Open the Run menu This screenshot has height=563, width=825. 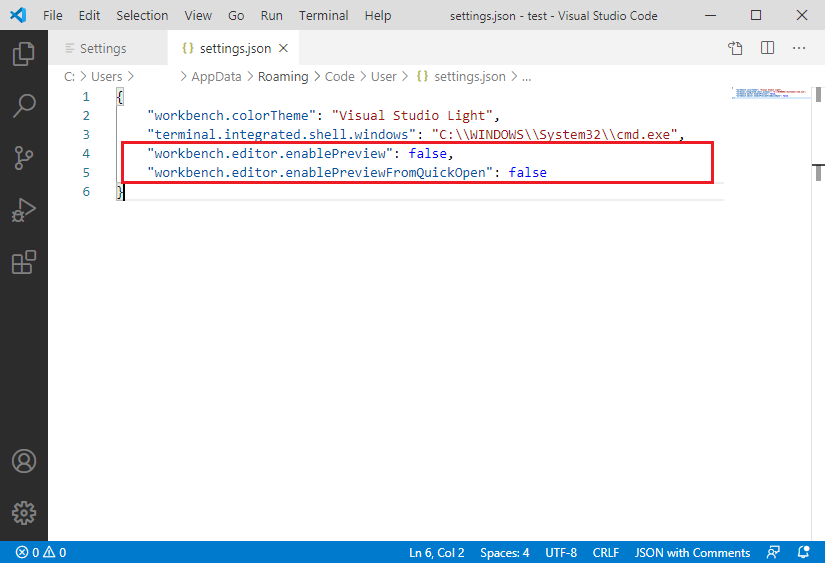(x=271, y=16)
